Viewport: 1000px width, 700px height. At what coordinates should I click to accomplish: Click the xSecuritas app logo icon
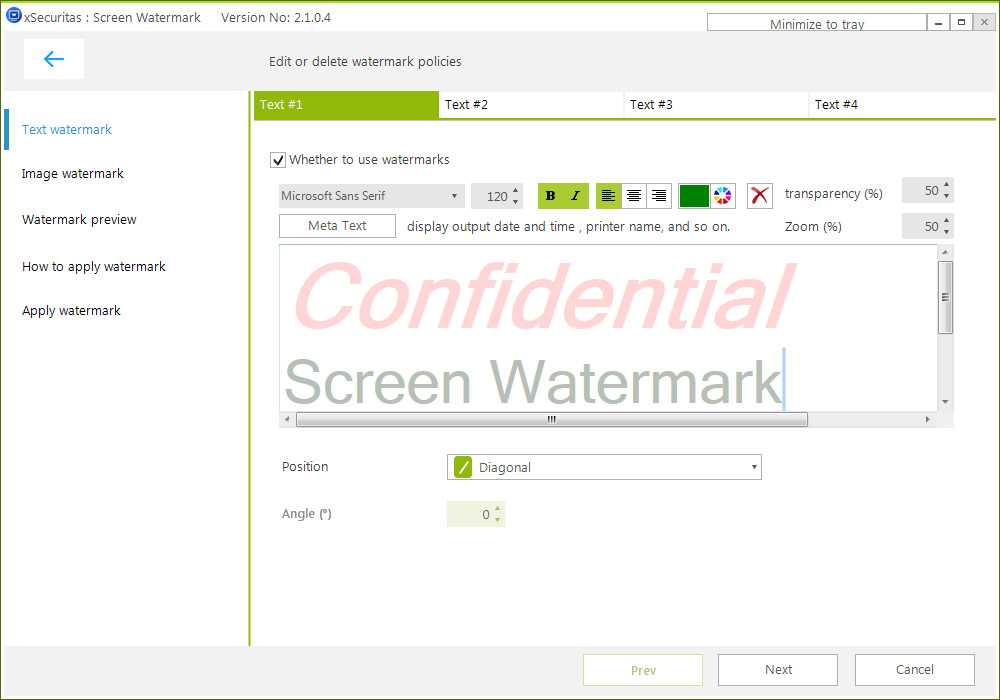(x=13, y=16)
